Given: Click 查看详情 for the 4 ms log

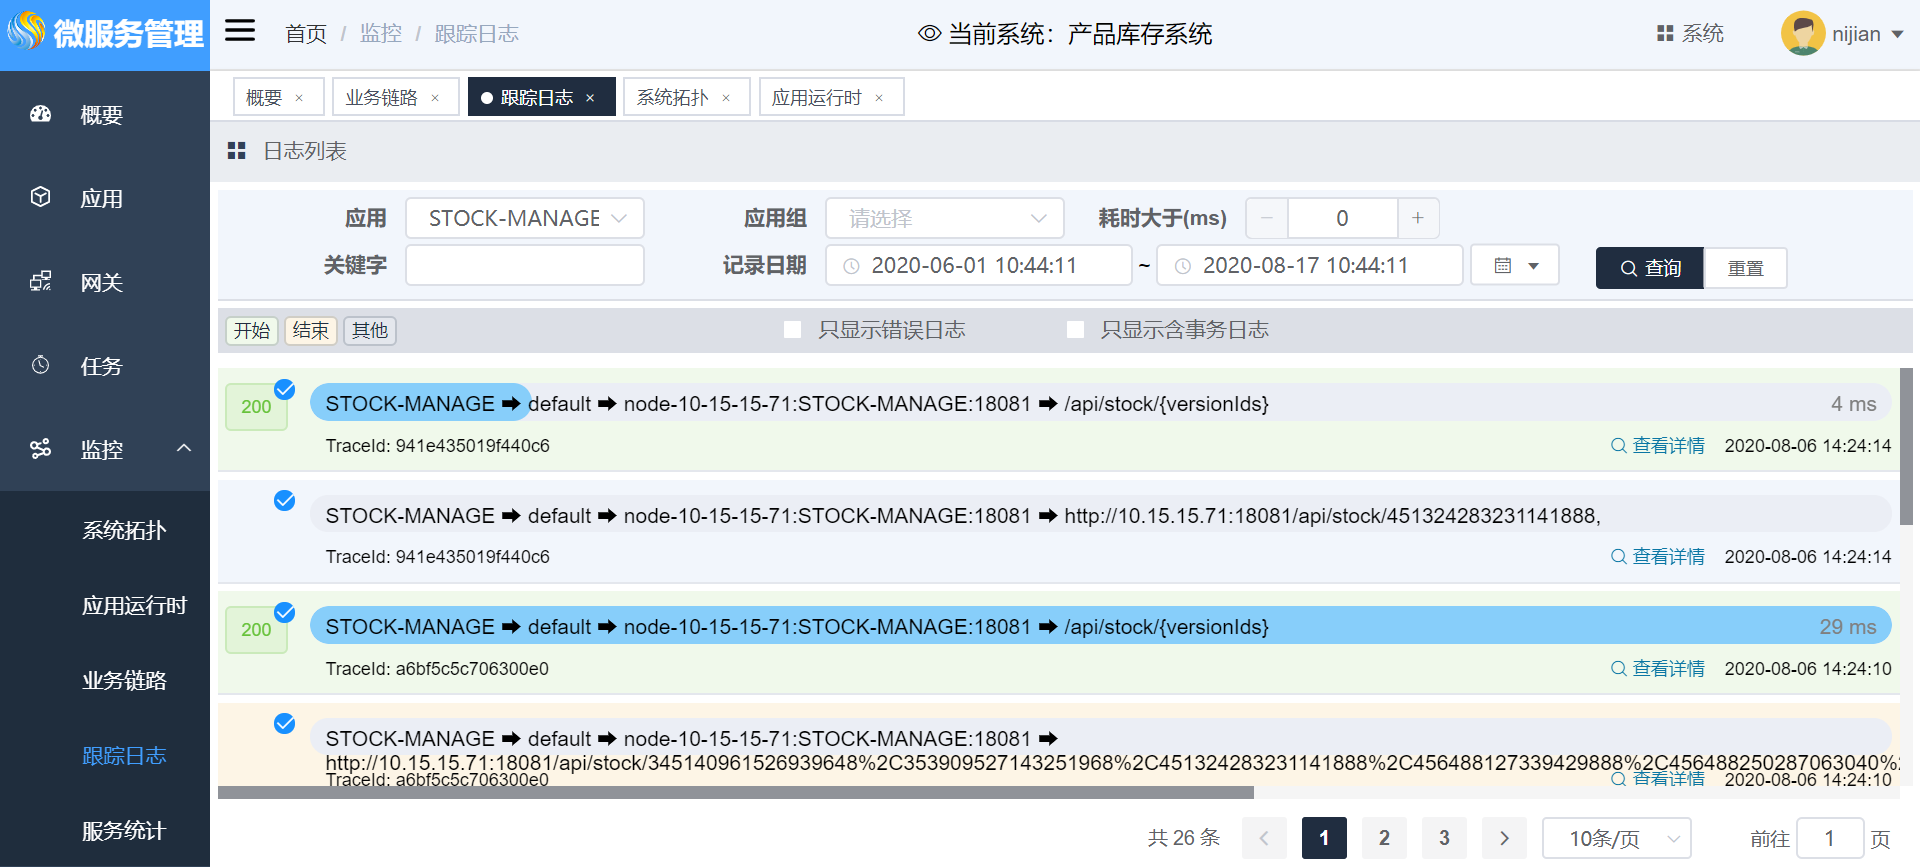Looking at the screenshot, I should coord(1658,446).
